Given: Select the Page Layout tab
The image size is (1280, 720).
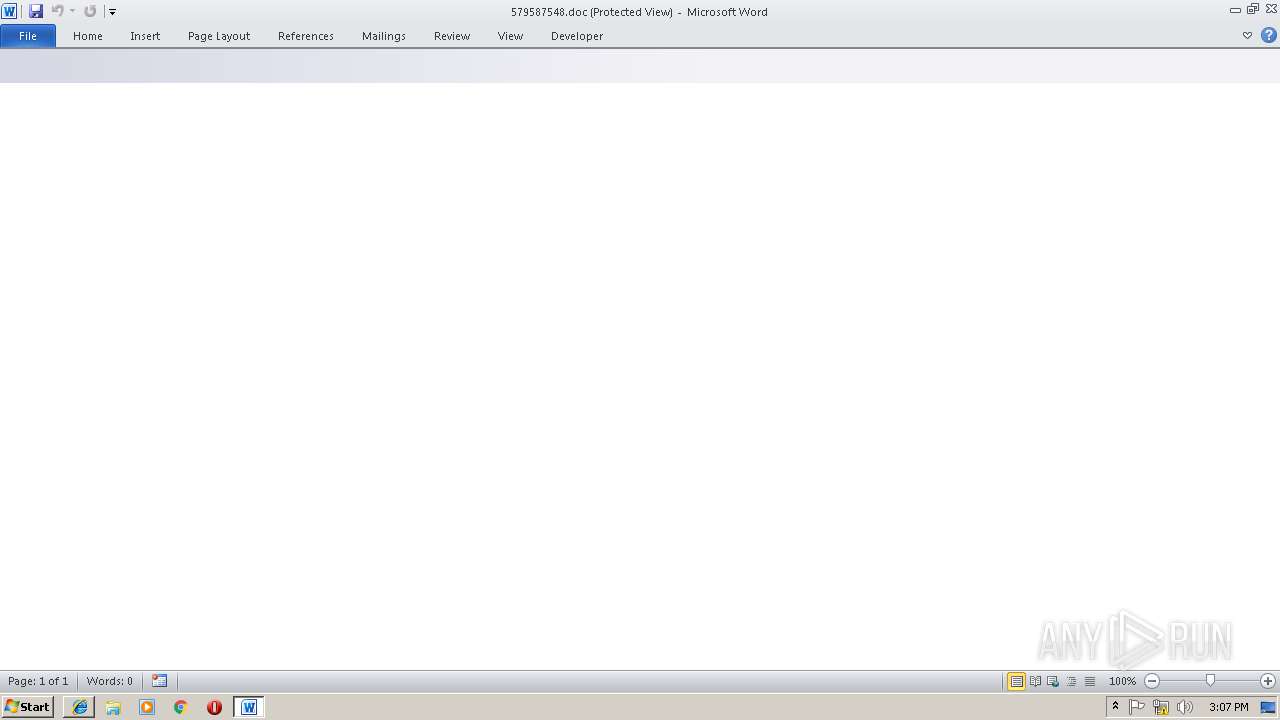Looking at the screenshot, I should (x=219, y=36).
